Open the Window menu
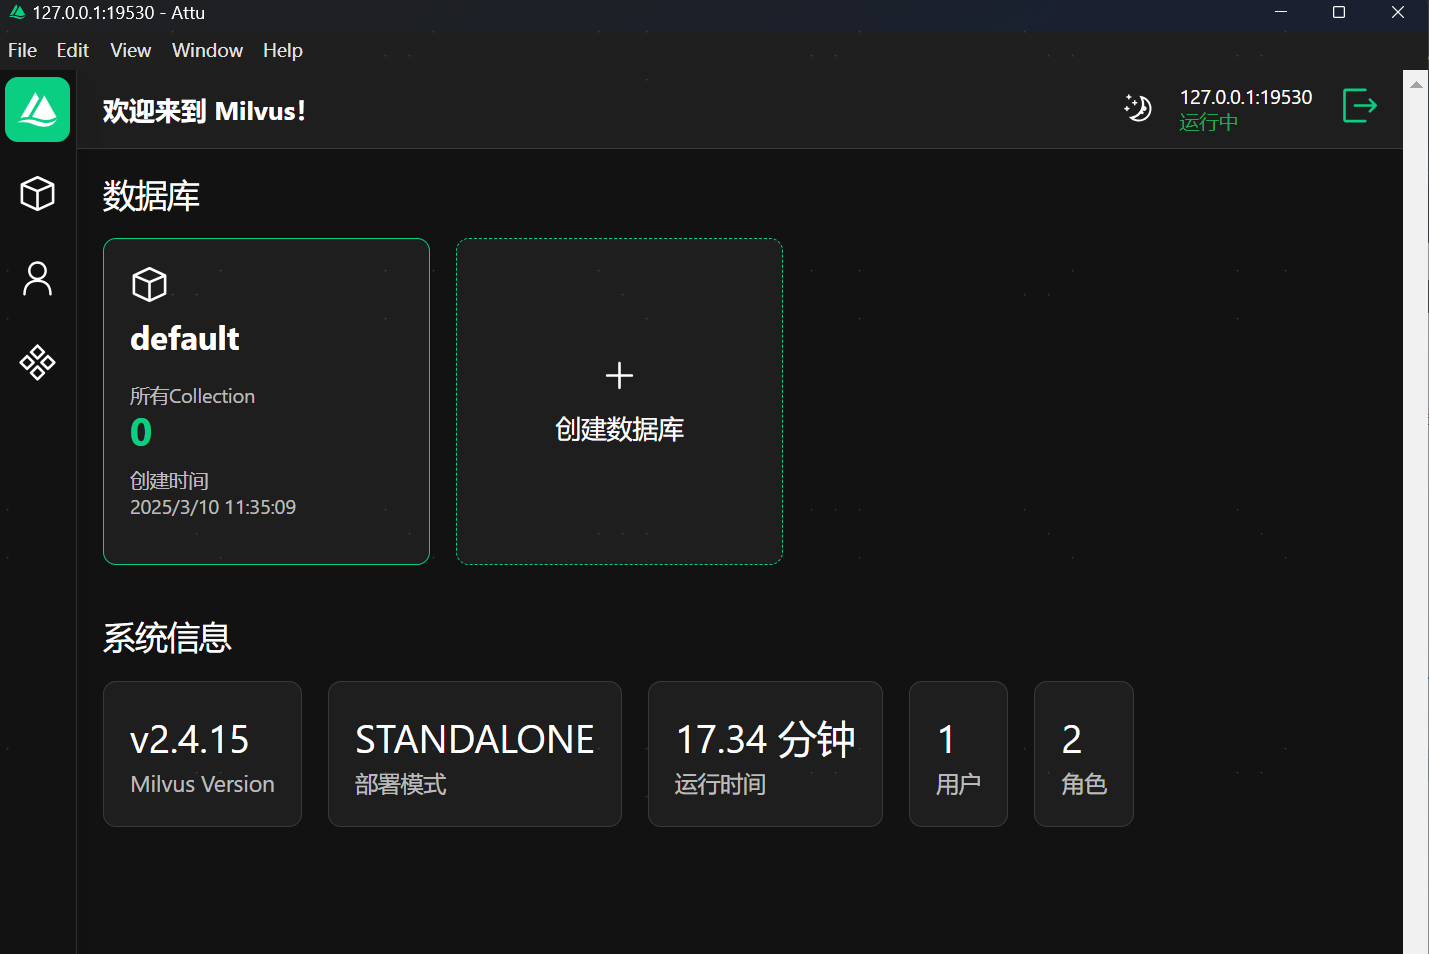1429x954 pixels. tap(207, 50)
